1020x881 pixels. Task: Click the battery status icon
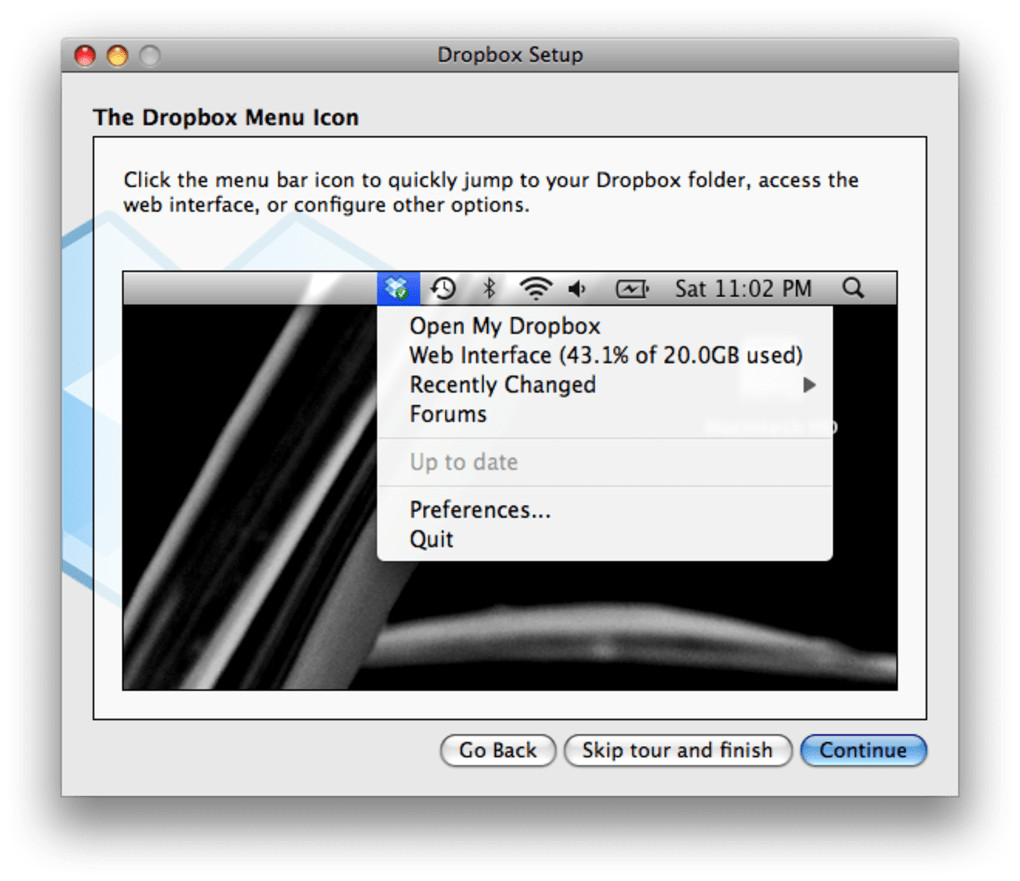pos(632,288)
